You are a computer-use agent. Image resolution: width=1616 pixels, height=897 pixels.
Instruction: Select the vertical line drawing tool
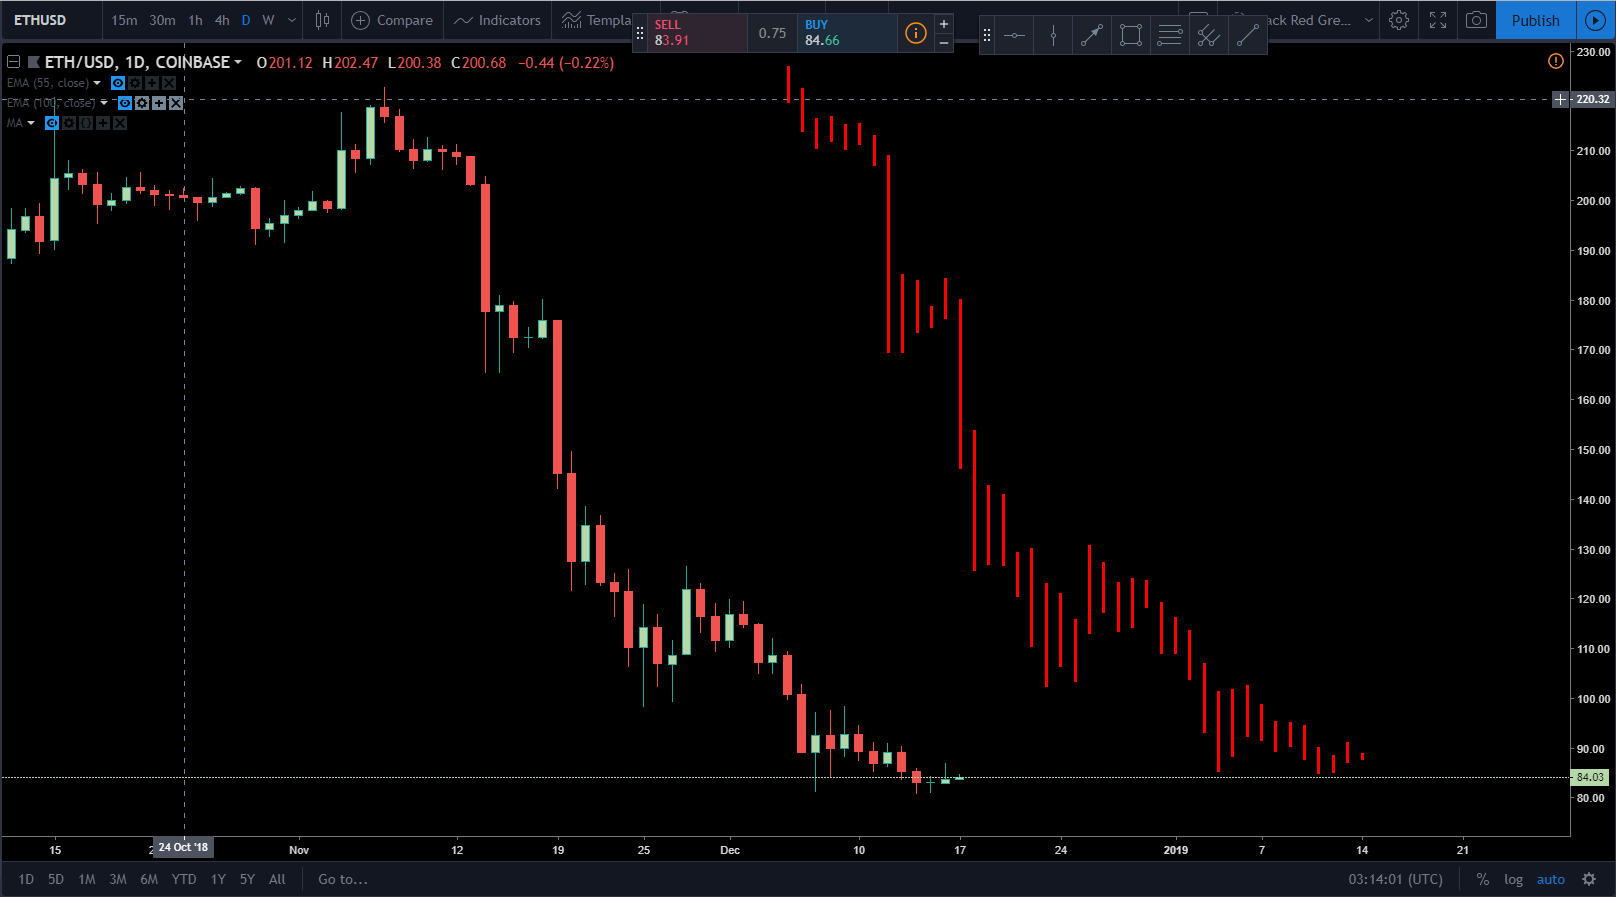click(1053, 36)
